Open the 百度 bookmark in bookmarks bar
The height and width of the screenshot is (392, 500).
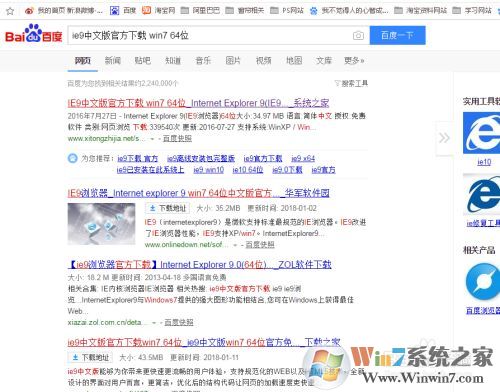pyautogui.click(x=123, y=11)
